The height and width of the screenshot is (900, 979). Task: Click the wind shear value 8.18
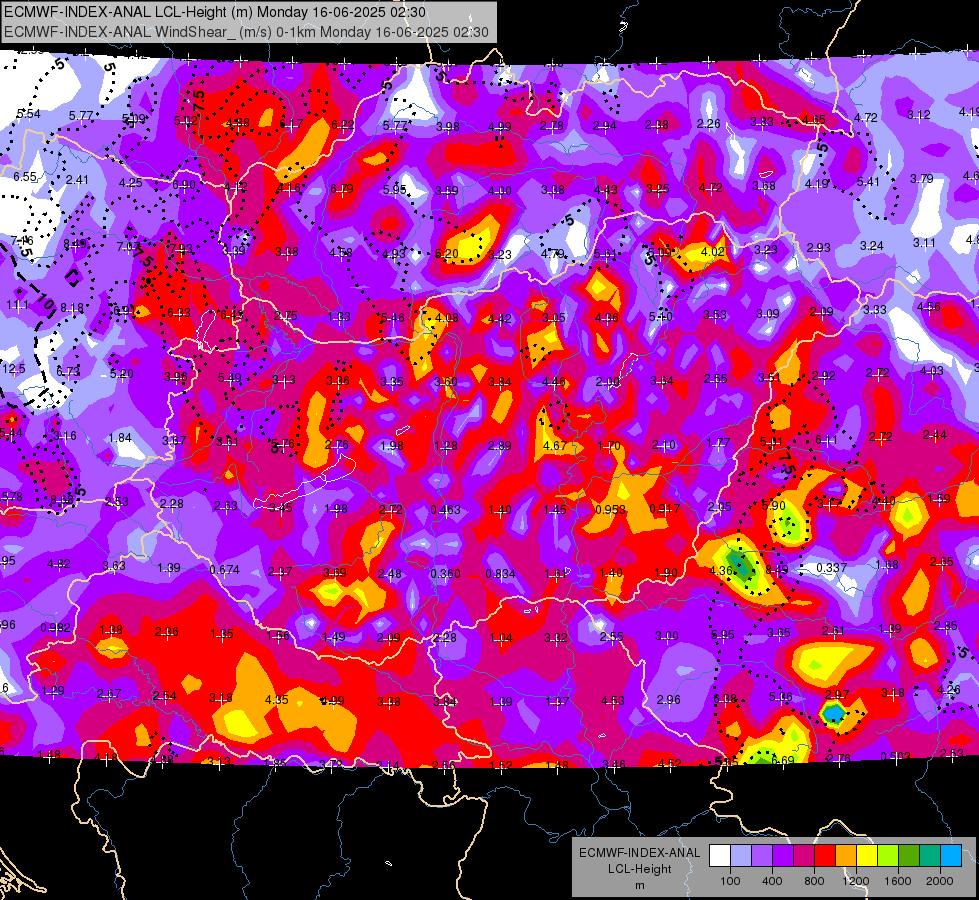click(x=72, y=308)
